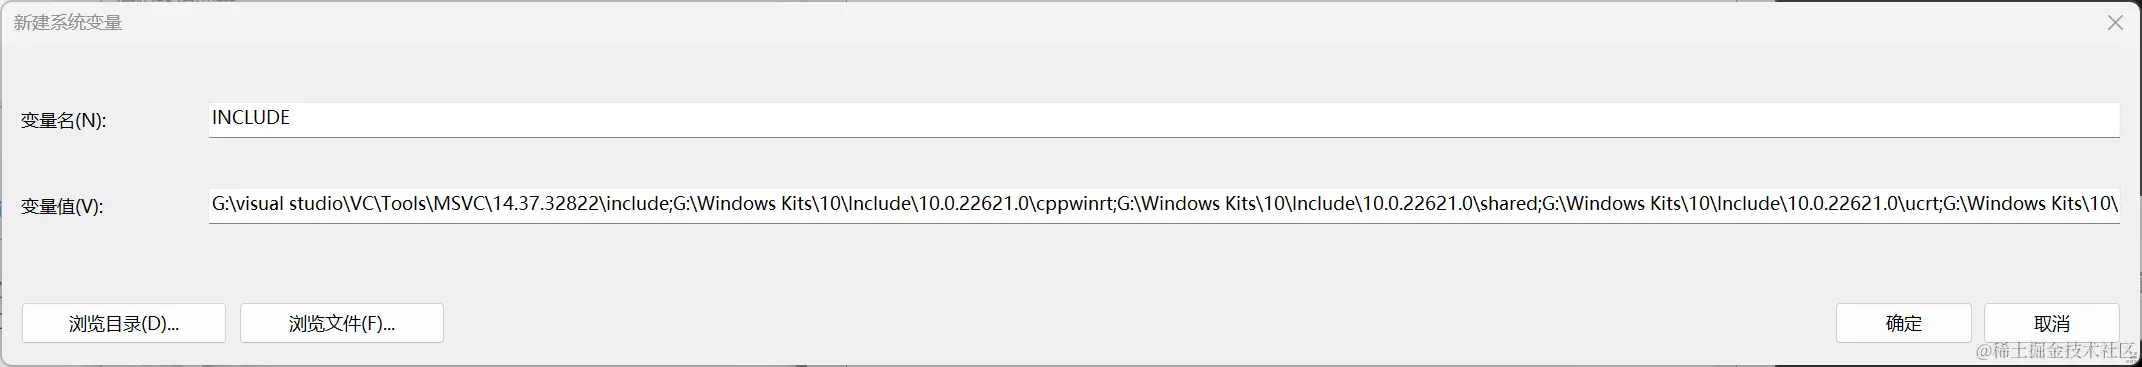The height and width of the screenshot is (367, 2142).
Task: Place cursor on cppwinrt in the value
Action: [1072, 204]
